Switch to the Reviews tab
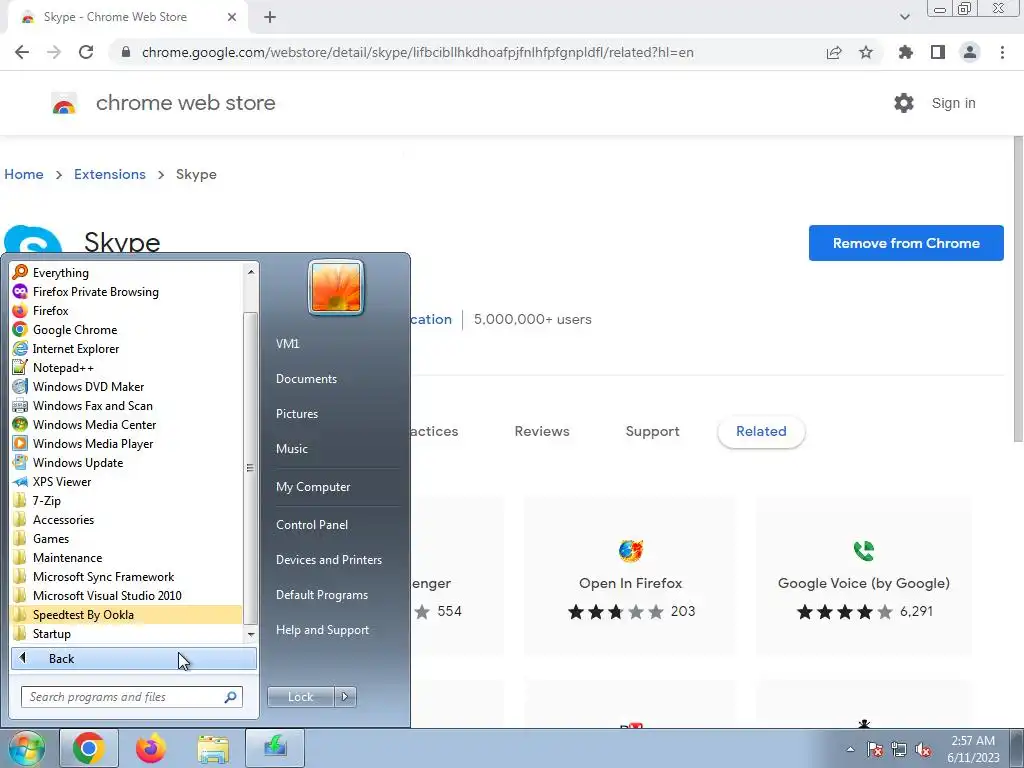The height and width of the screenshot is (768, 1024). point(542,431)
